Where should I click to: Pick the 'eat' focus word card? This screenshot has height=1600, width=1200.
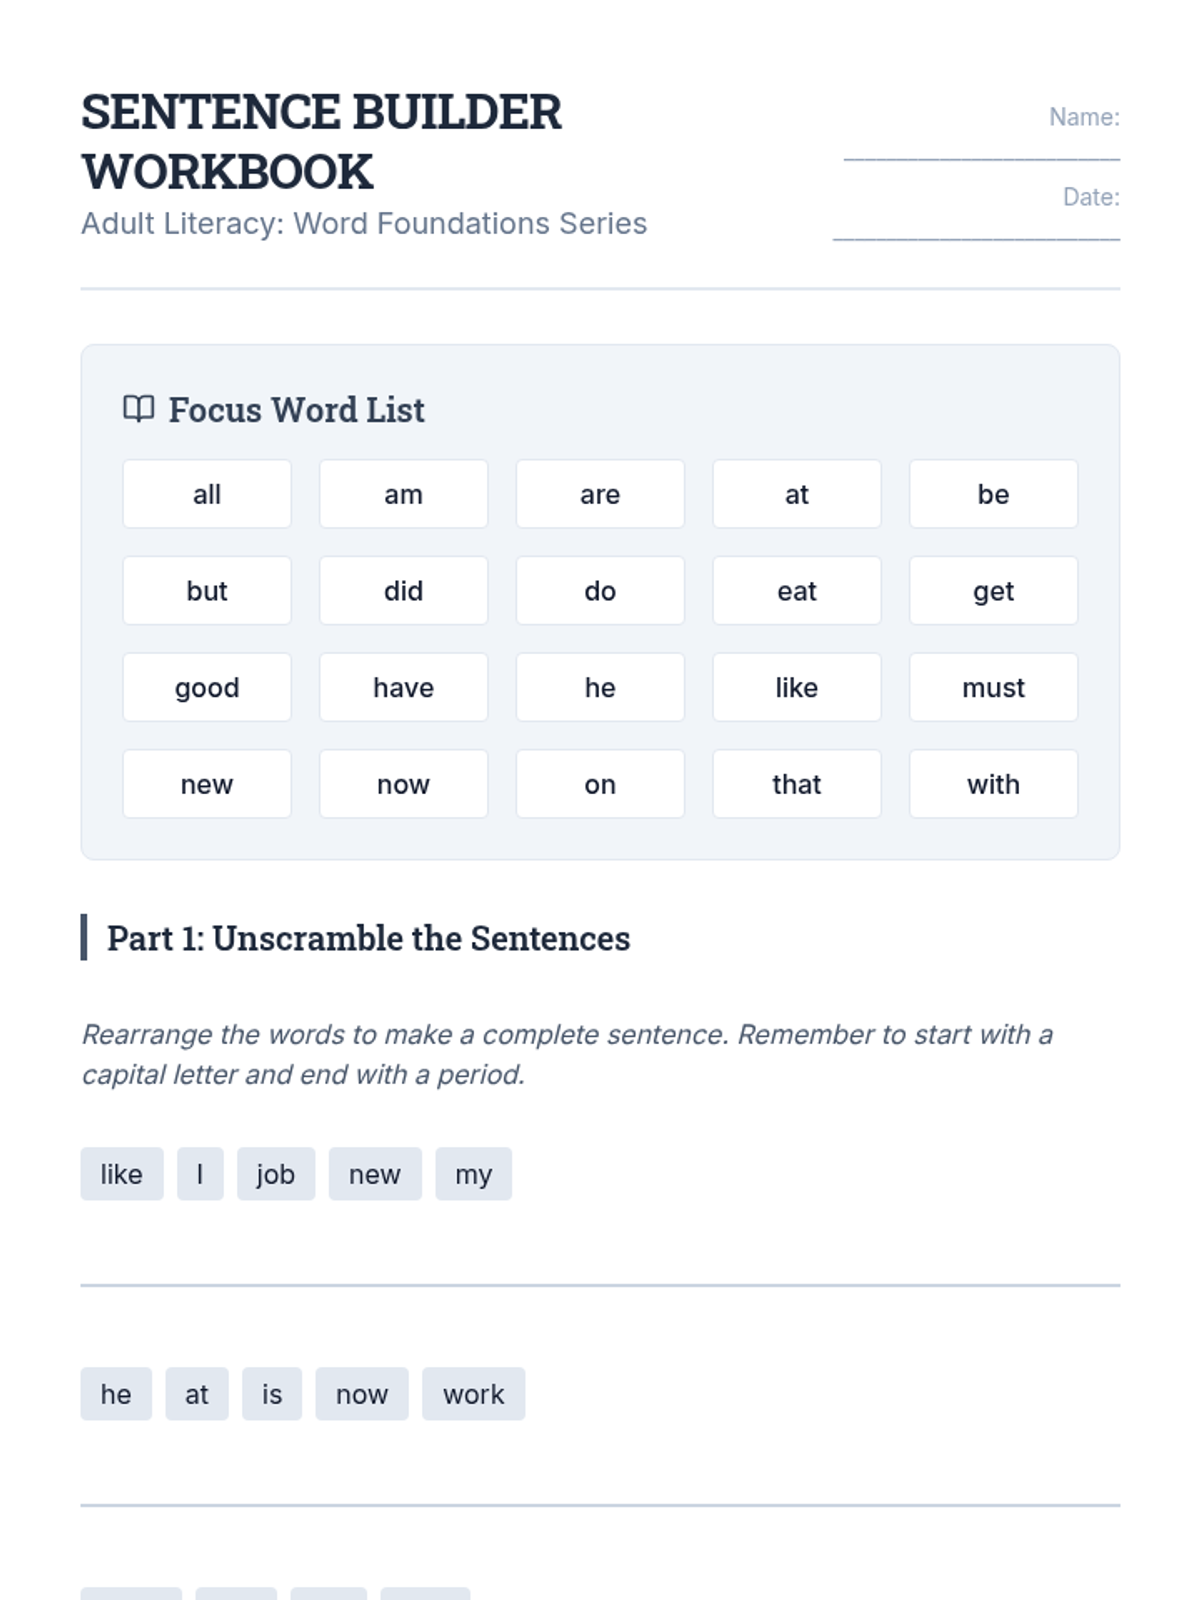coord(796,591)
